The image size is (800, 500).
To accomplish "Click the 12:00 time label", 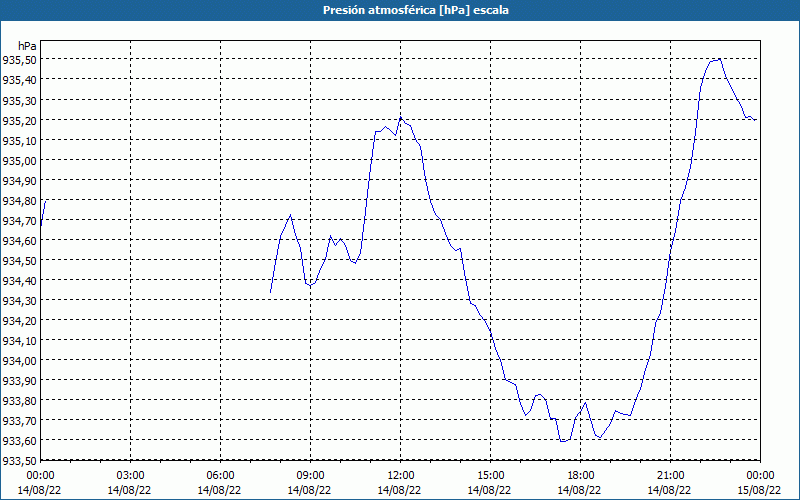I will [401, 476].
